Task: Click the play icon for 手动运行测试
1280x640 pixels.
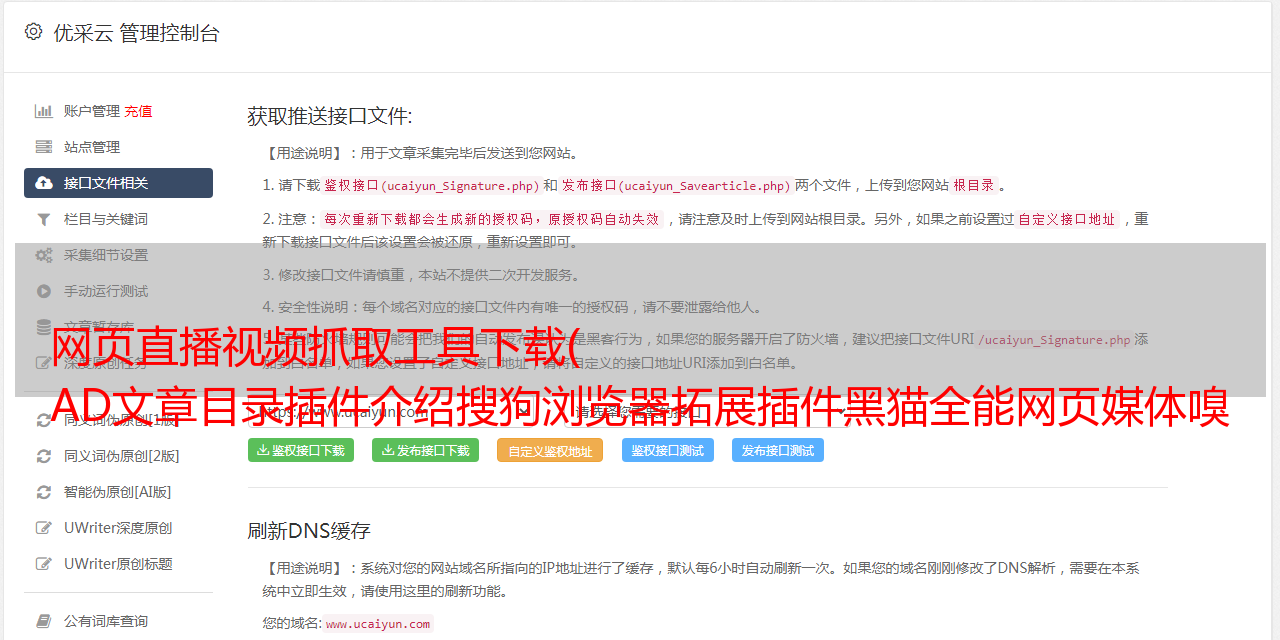Action: [44, 291]
